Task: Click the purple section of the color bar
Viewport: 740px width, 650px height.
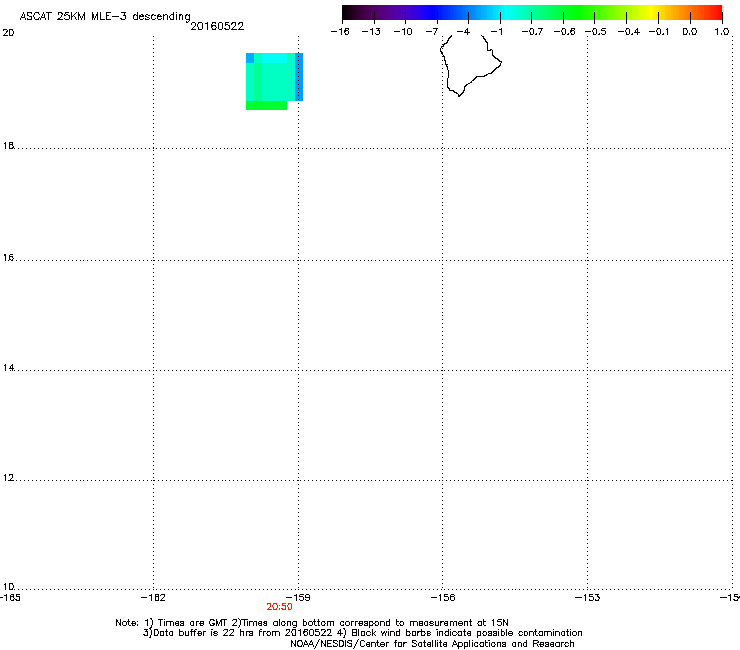Action: (396, 13)
